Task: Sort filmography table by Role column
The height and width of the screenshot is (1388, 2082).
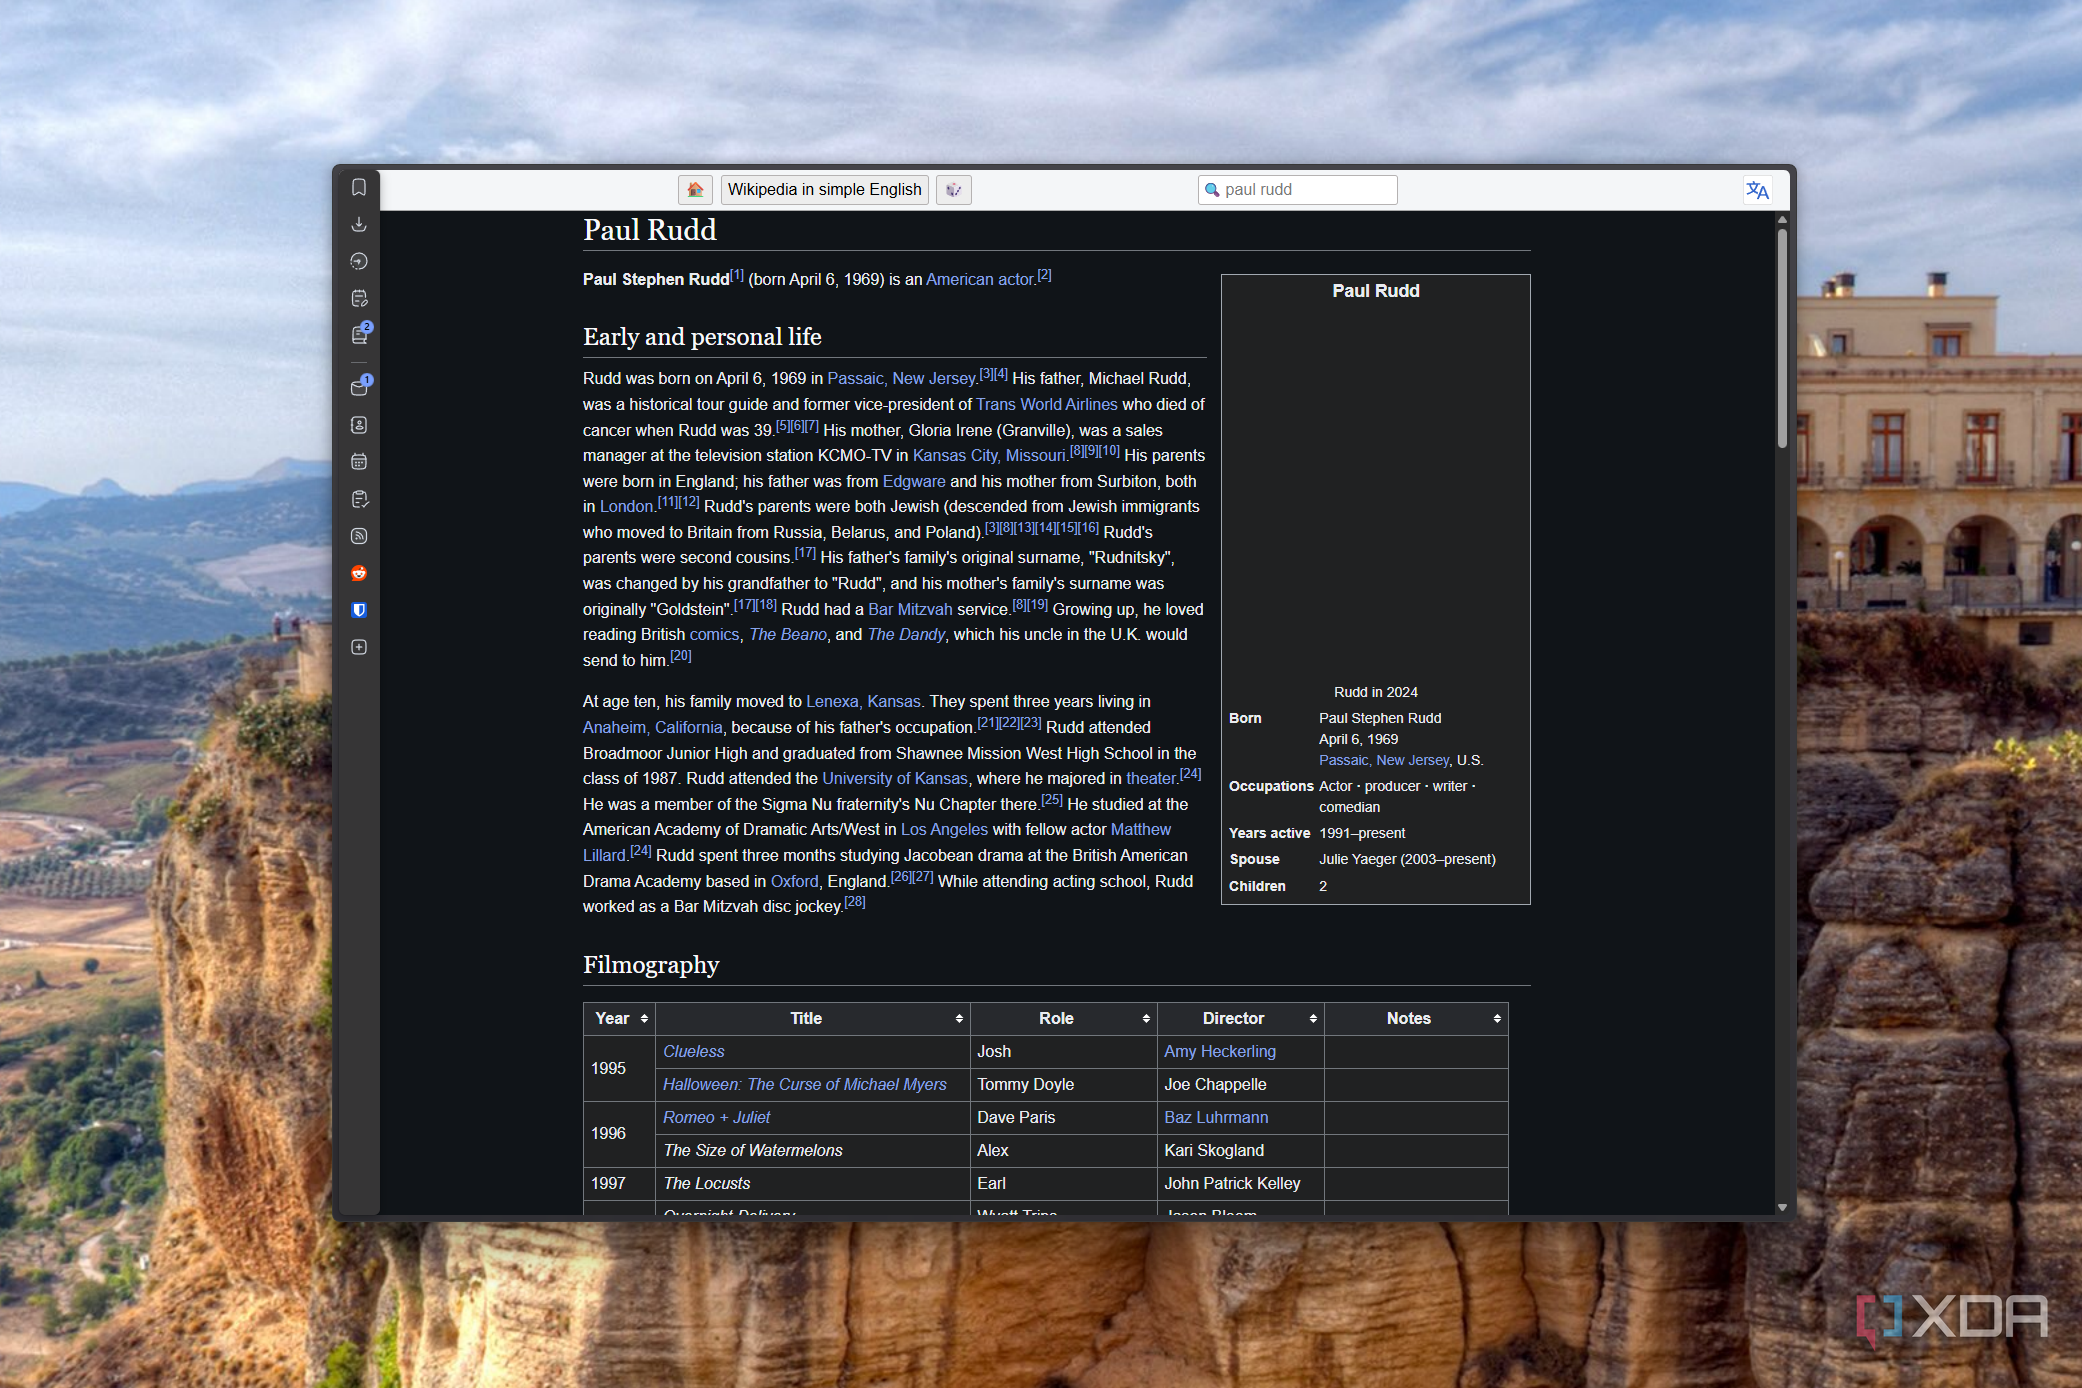Action: pos(1063,1018)
